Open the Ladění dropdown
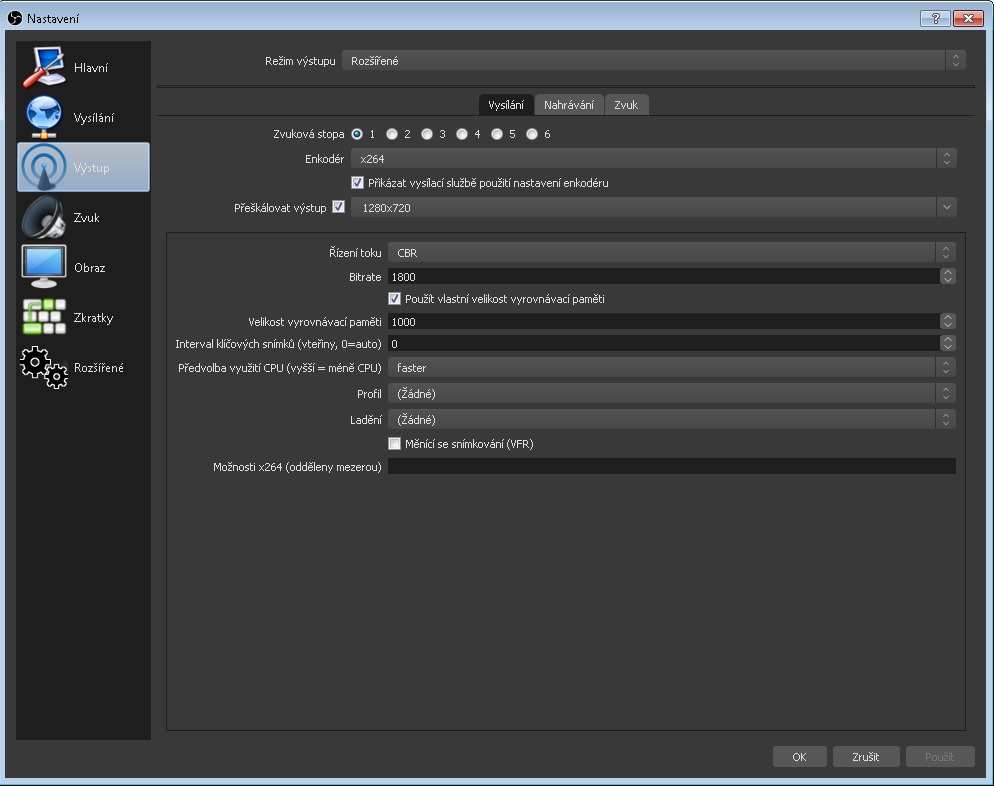 click(x=671, y=420)
